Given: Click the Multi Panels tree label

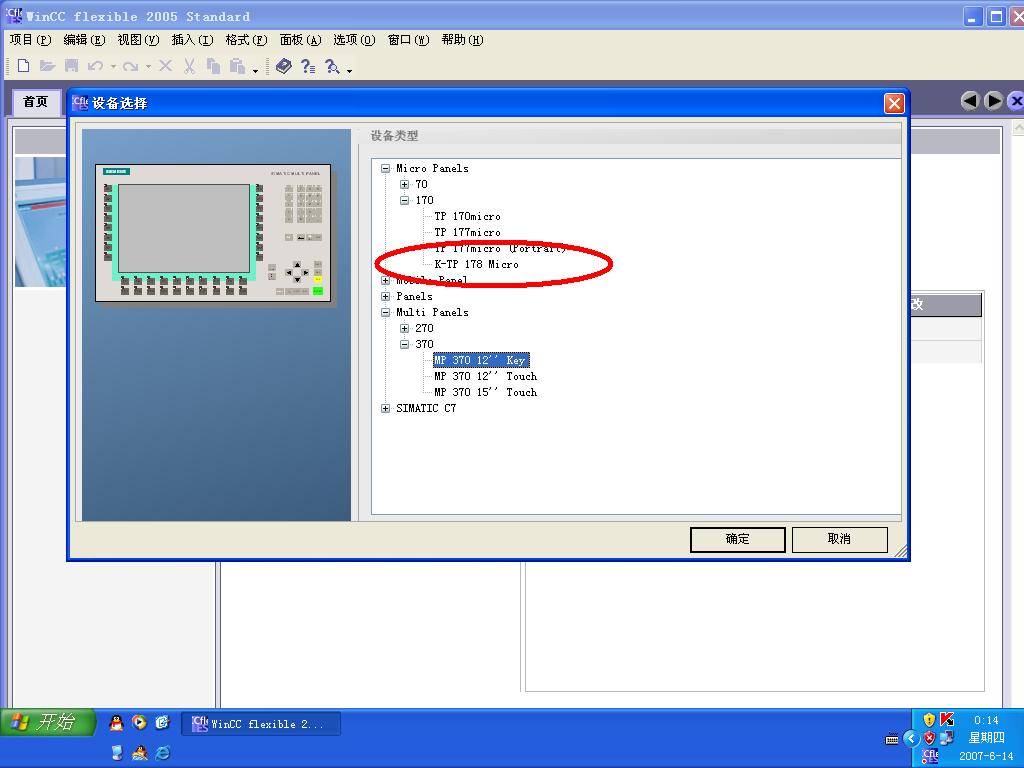Looking at the screenshot, I should (432, 312).
